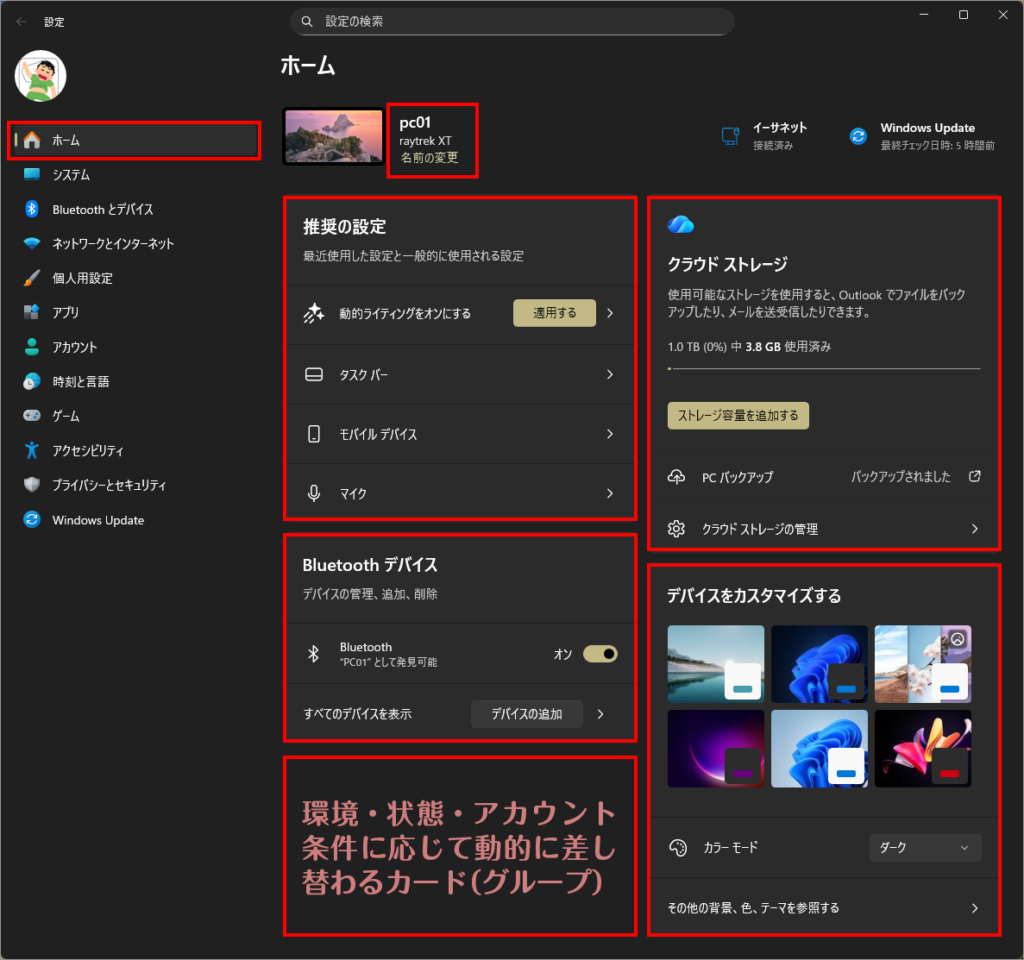
Task: Click the 名前の変更 link
Action: click(429, 158)
